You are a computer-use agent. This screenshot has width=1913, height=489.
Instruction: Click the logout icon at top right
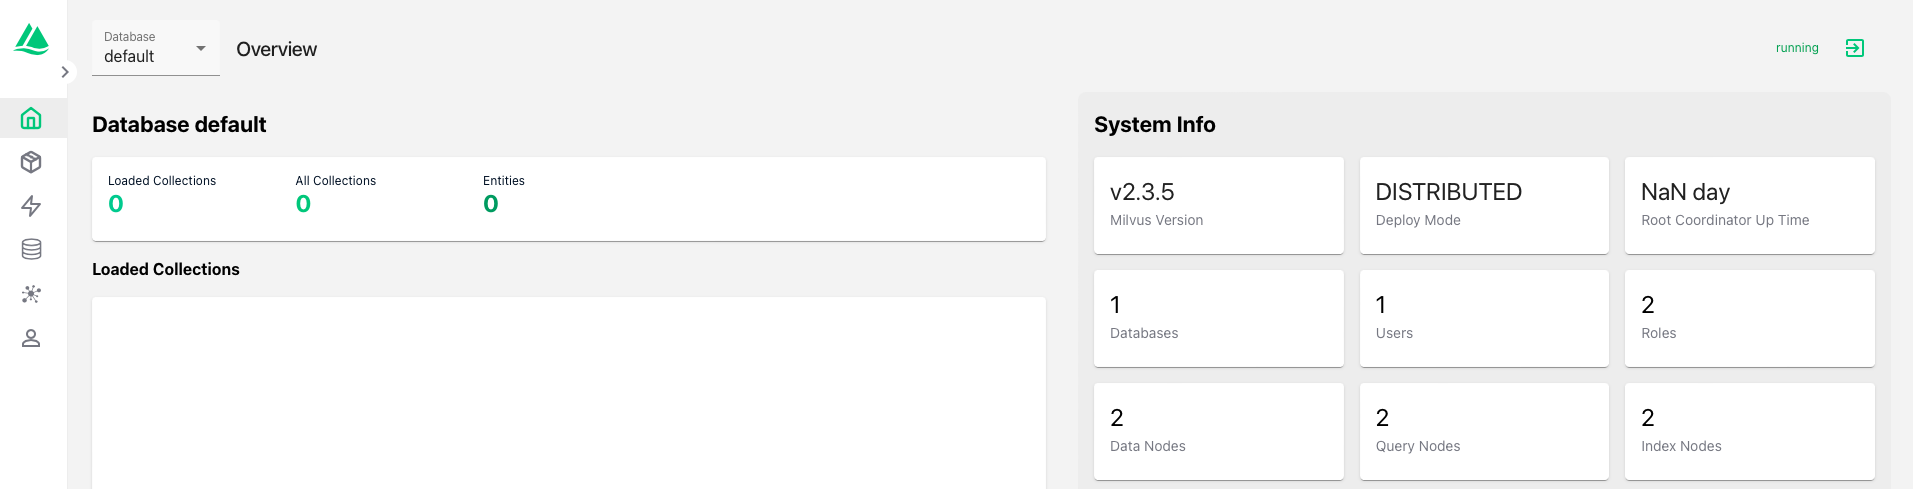point(1854,48)
